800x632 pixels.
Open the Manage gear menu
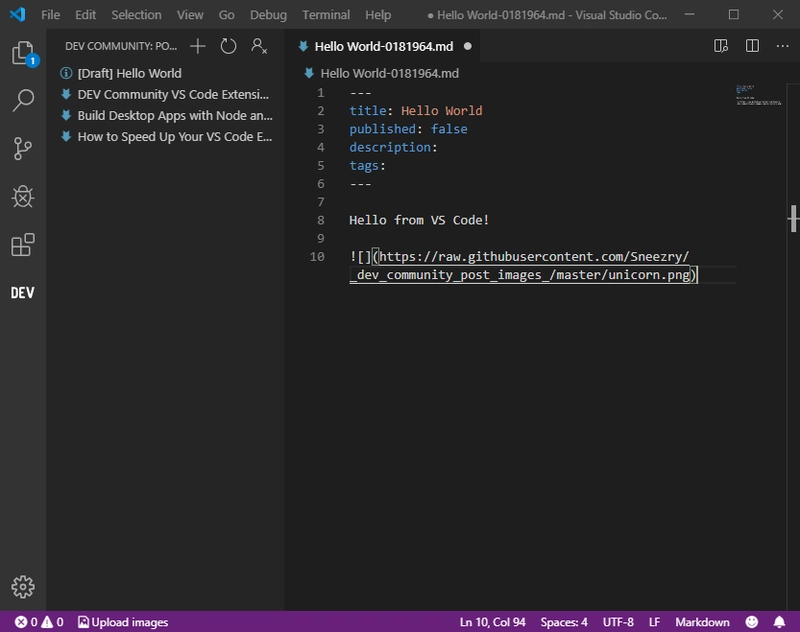[23, 587]
